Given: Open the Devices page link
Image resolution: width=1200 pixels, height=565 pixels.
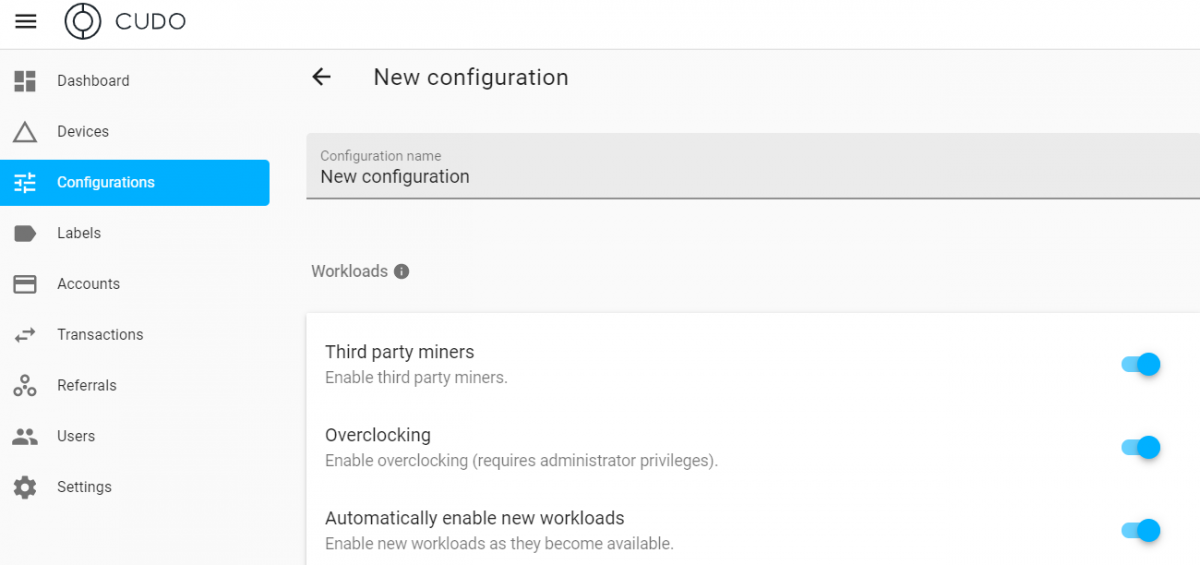Looking at the screenshot, I should pos(83,132).
